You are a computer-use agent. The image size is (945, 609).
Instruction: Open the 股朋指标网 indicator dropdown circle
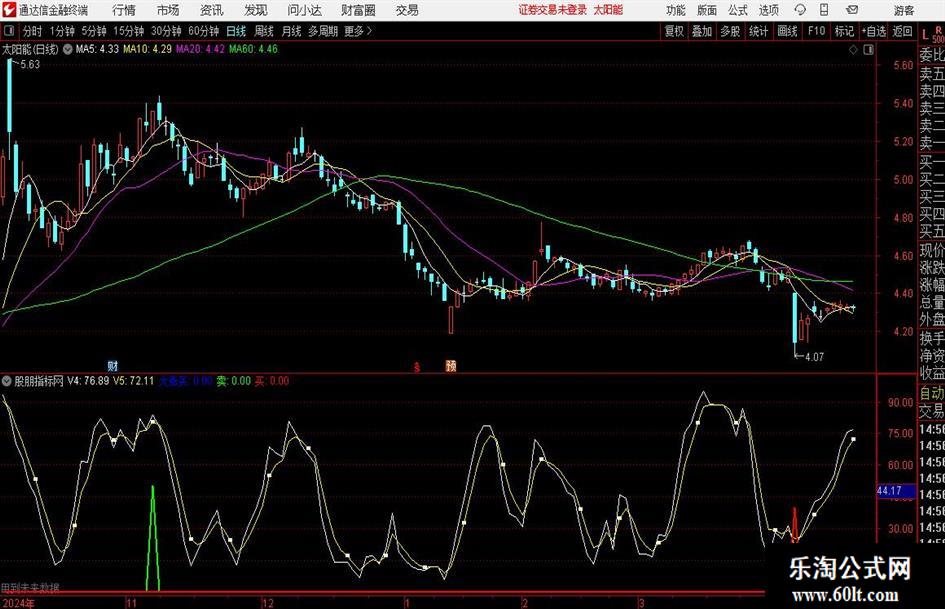[7, 381]
